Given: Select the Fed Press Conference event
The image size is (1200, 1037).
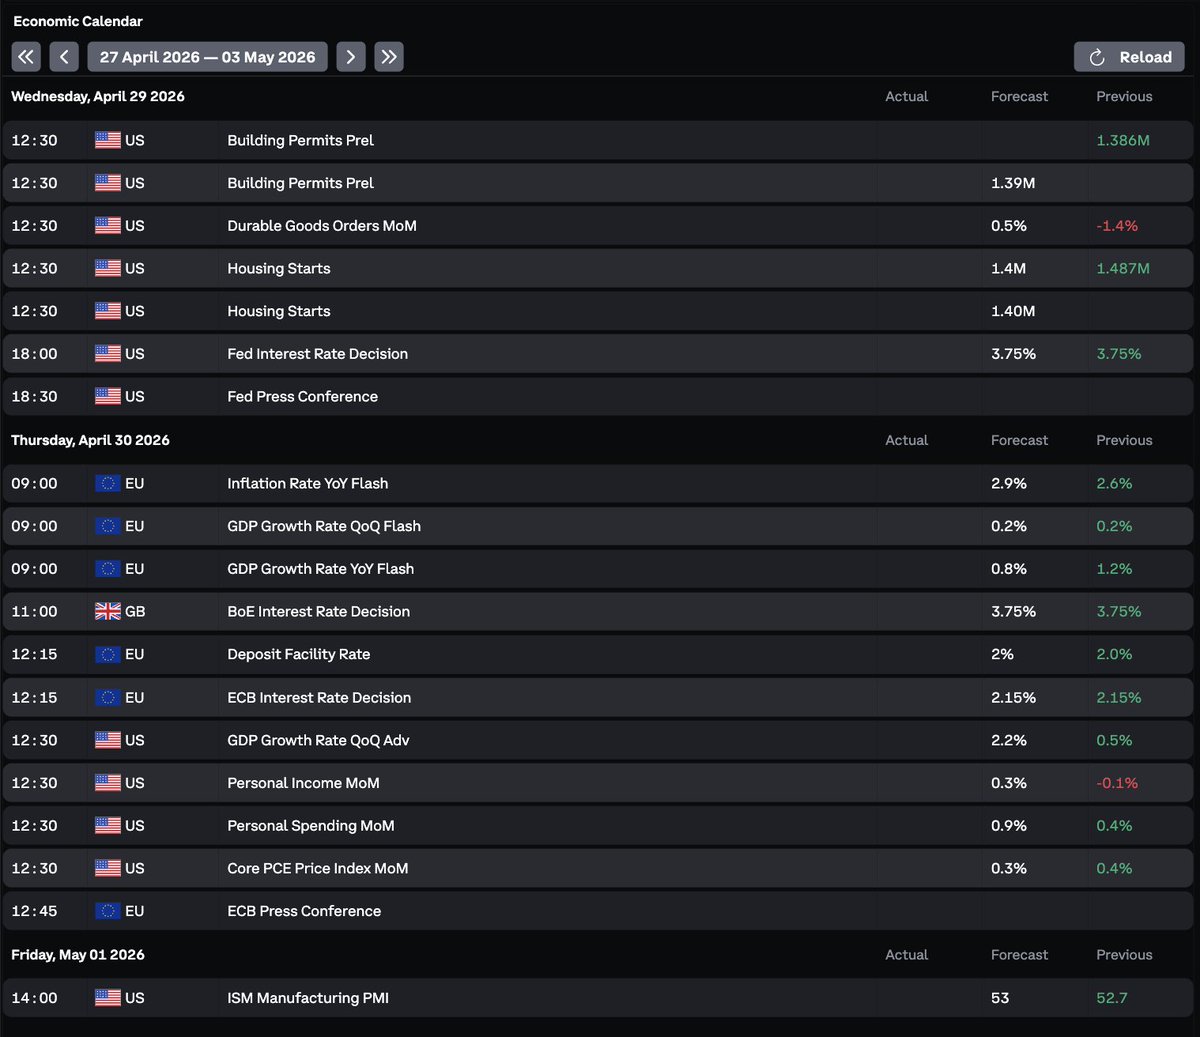Looking at the screenshot, I should click(302, 397).
